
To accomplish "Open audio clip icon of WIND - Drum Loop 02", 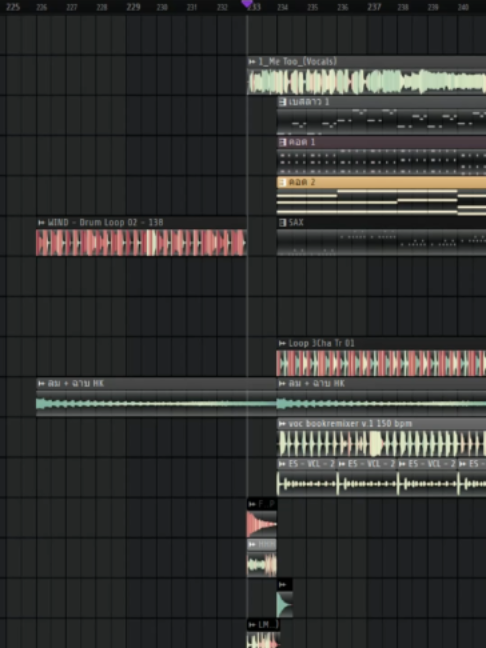I will point(41,223).
